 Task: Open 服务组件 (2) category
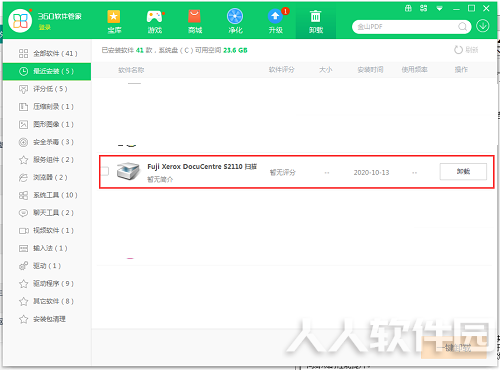tap(47, 160)
